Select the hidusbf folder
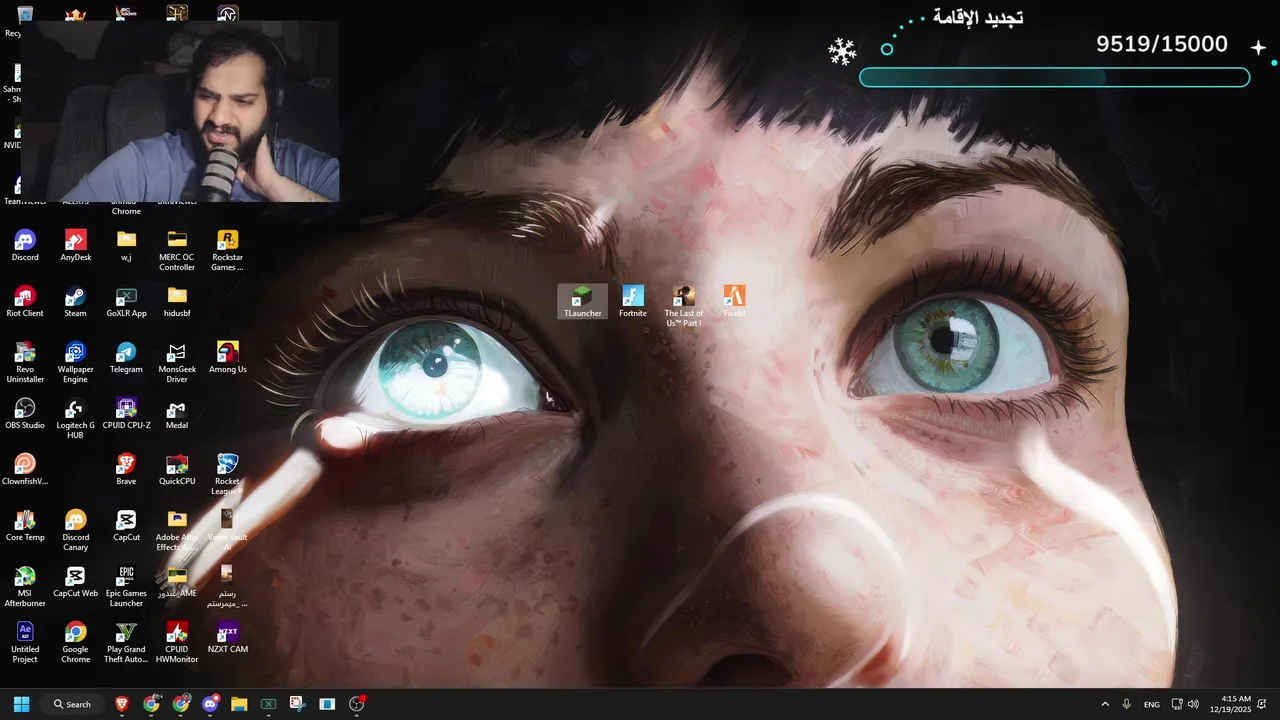Viewport: 1280px width, 720px height. (x=177, y=302)
